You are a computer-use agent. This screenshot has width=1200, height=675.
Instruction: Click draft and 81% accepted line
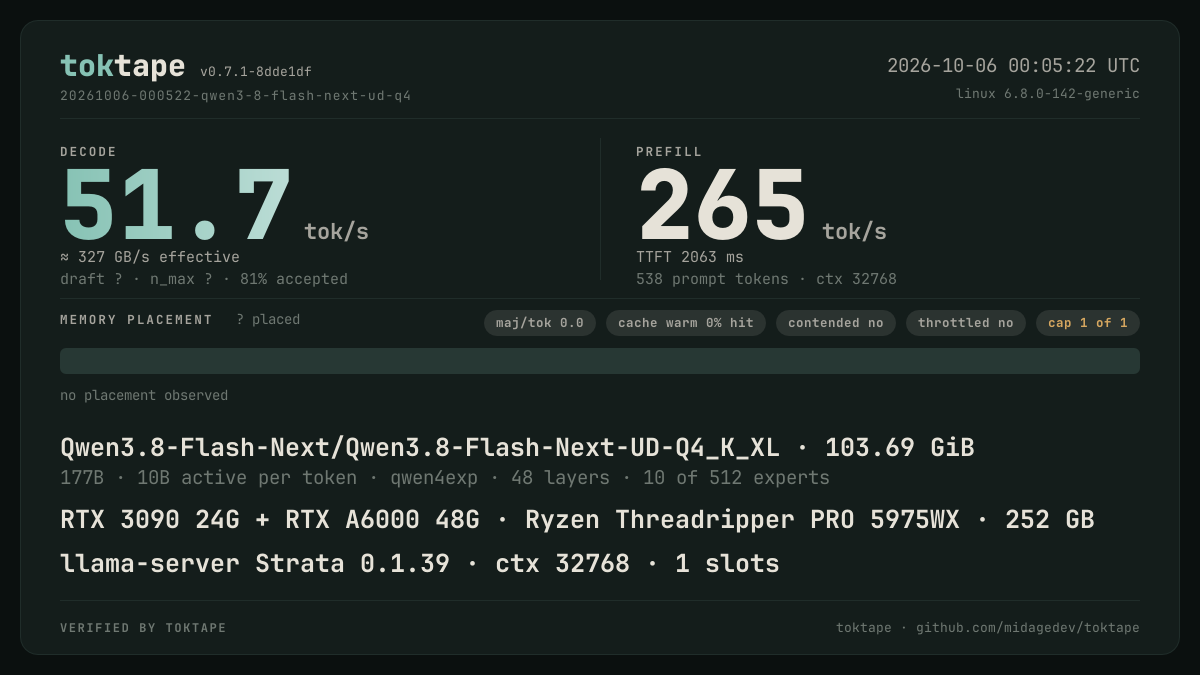point(204,279)
